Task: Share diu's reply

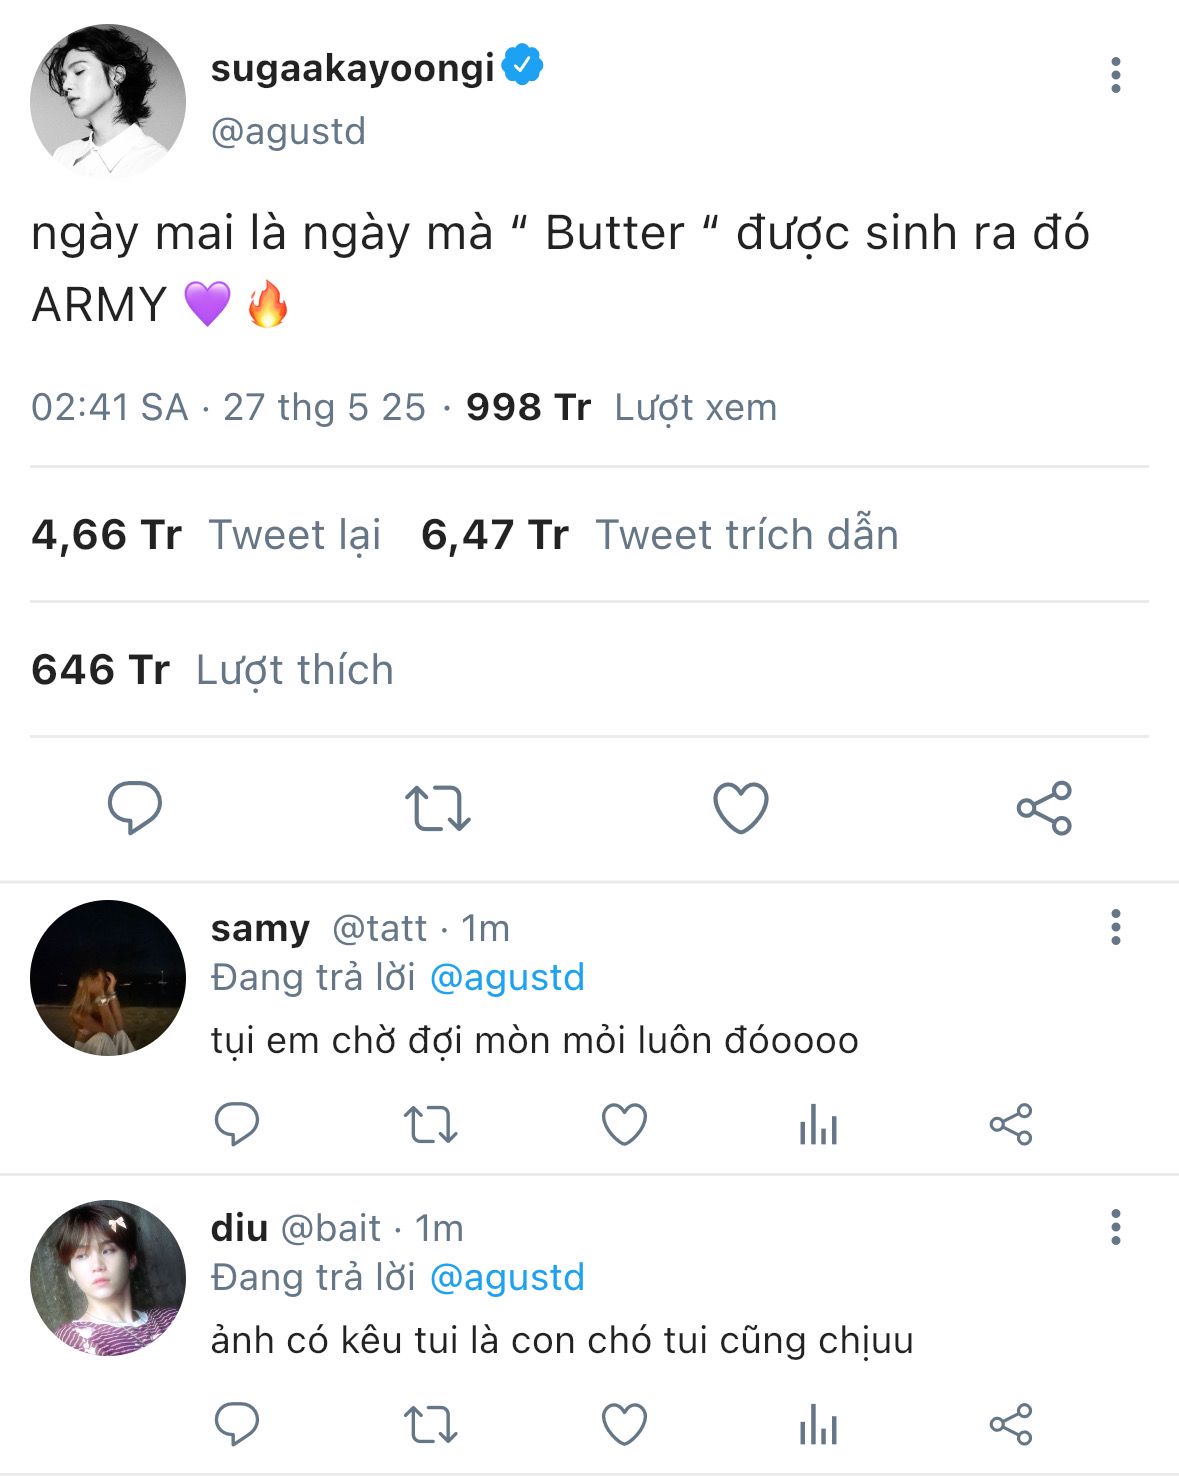Action: coord(1011,1424)
